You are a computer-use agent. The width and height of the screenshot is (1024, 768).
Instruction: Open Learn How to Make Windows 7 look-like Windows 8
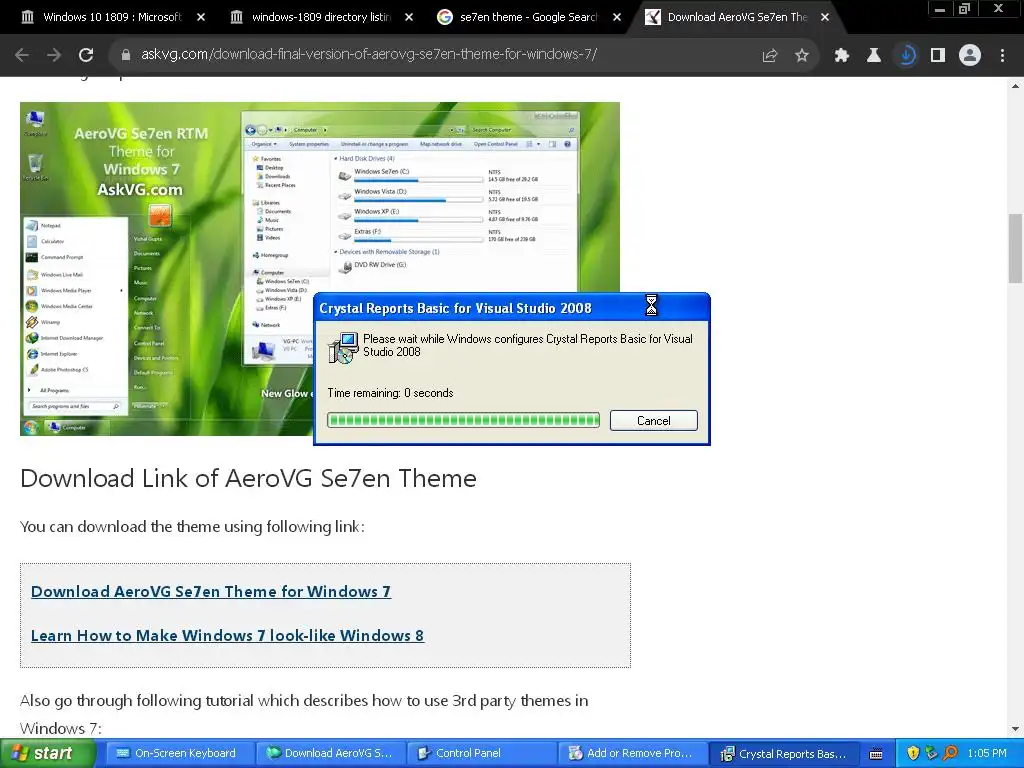pyautogui.click(x=227, y=635)
